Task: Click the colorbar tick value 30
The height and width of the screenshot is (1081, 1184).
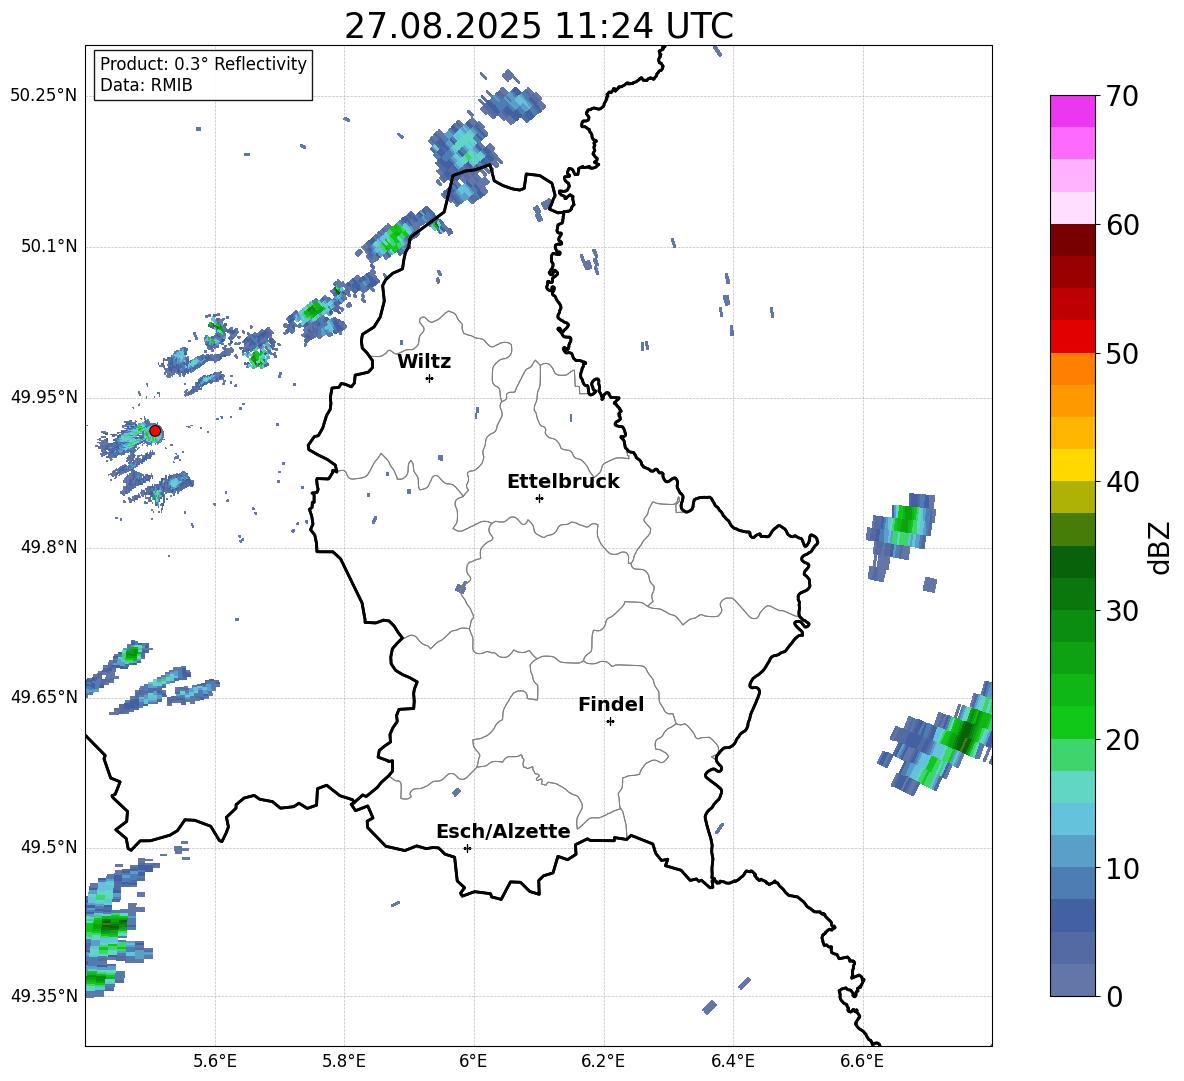Action: [1122, 611]
